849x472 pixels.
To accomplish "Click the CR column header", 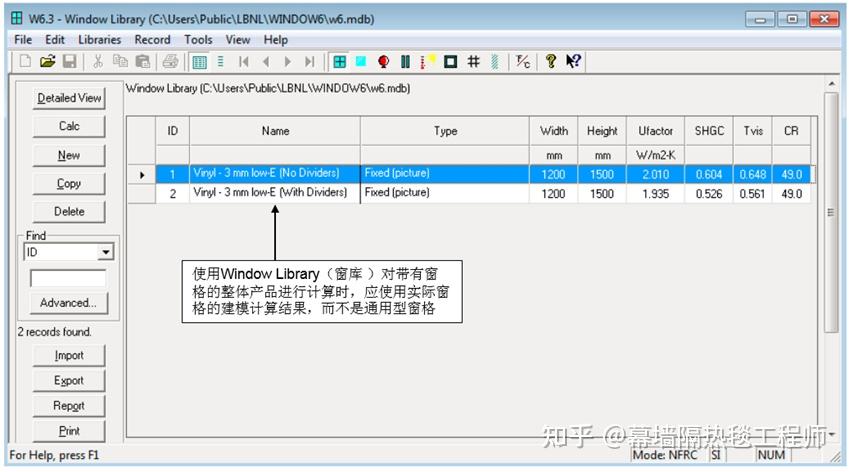I will pos(791,130).
